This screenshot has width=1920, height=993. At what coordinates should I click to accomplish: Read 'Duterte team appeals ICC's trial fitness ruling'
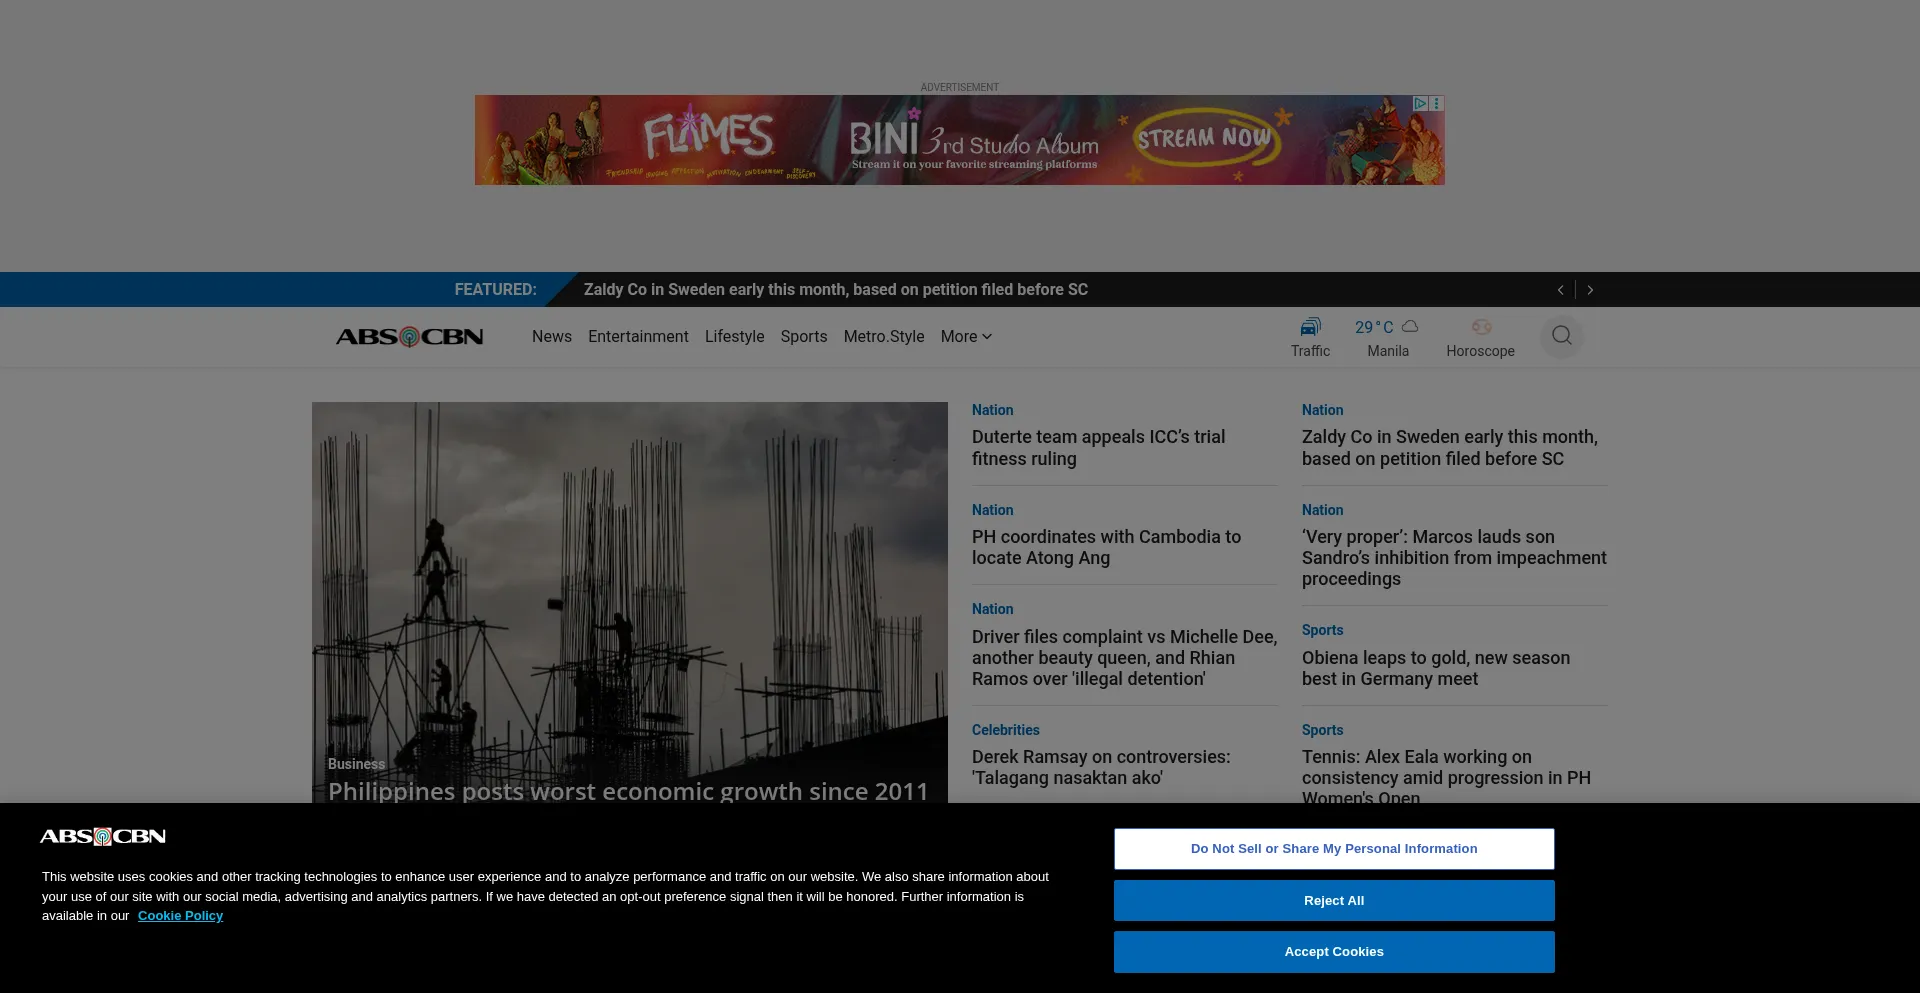[1098, 448]
